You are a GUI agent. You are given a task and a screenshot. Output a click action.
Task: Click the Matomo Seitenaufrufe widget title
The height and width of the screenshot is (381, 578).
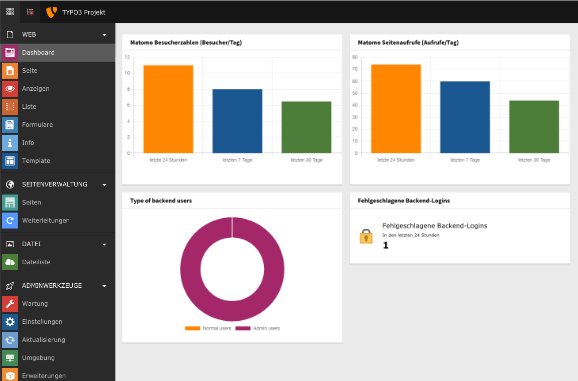[408, 43]
